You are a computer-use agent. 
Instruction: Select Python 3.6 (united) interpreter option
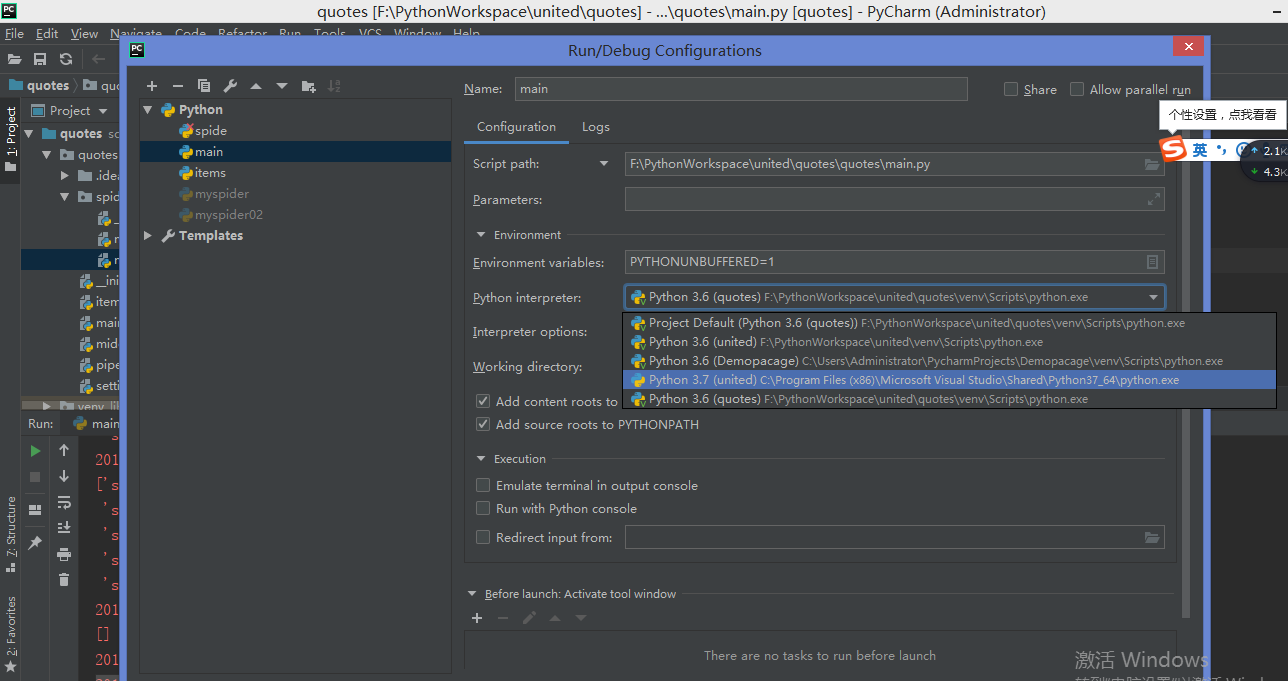tap(949, 342)
